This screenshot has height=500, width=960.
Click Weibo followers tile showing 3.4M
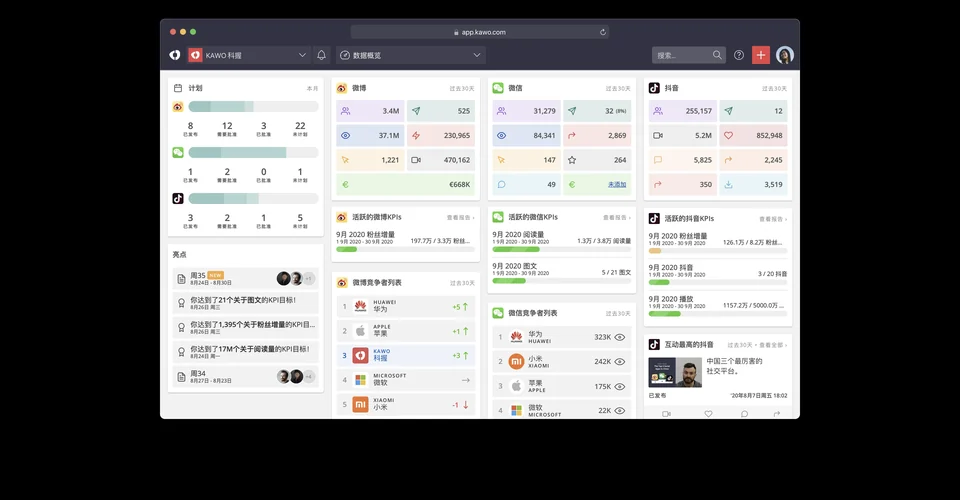[370, 111]
